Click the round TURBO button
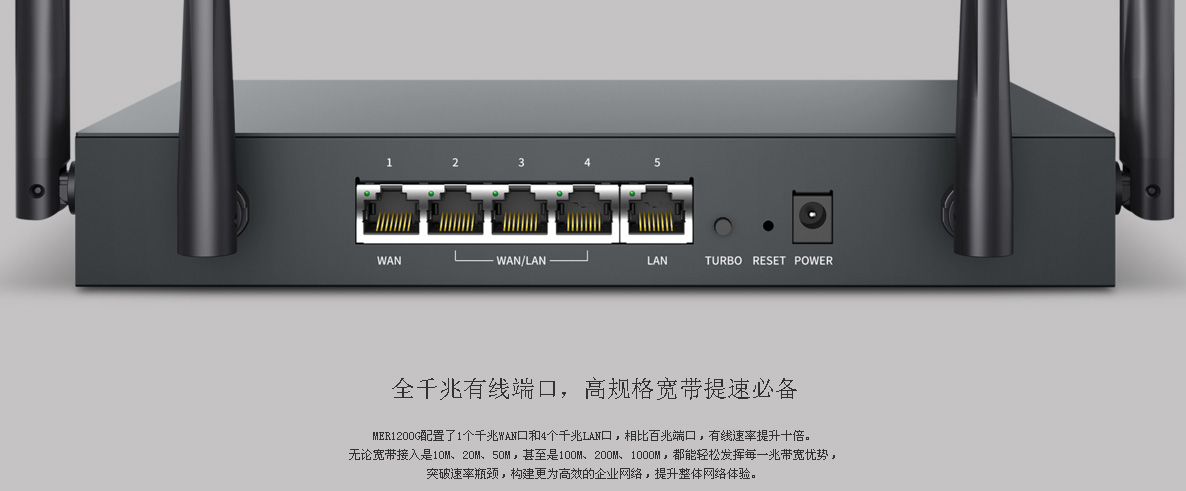Screen dimensions: 1186x491 point(724,225)
